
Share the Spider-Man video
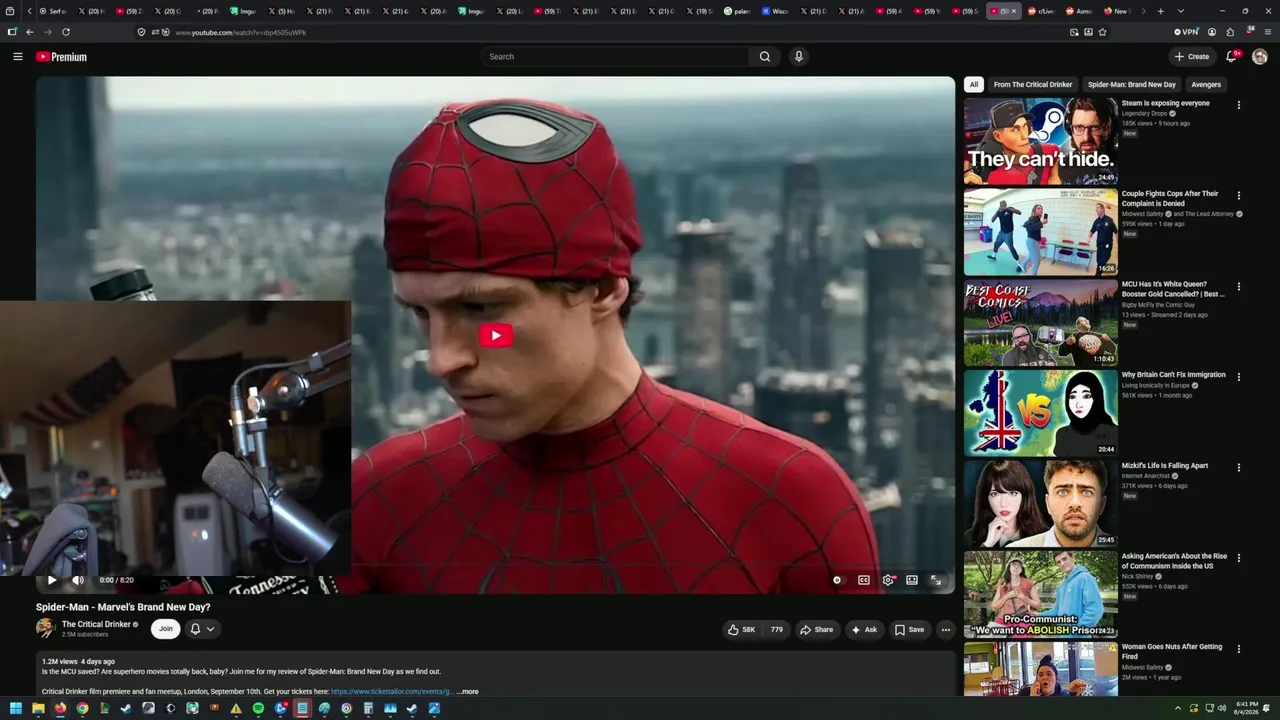(x=816, y=630)
